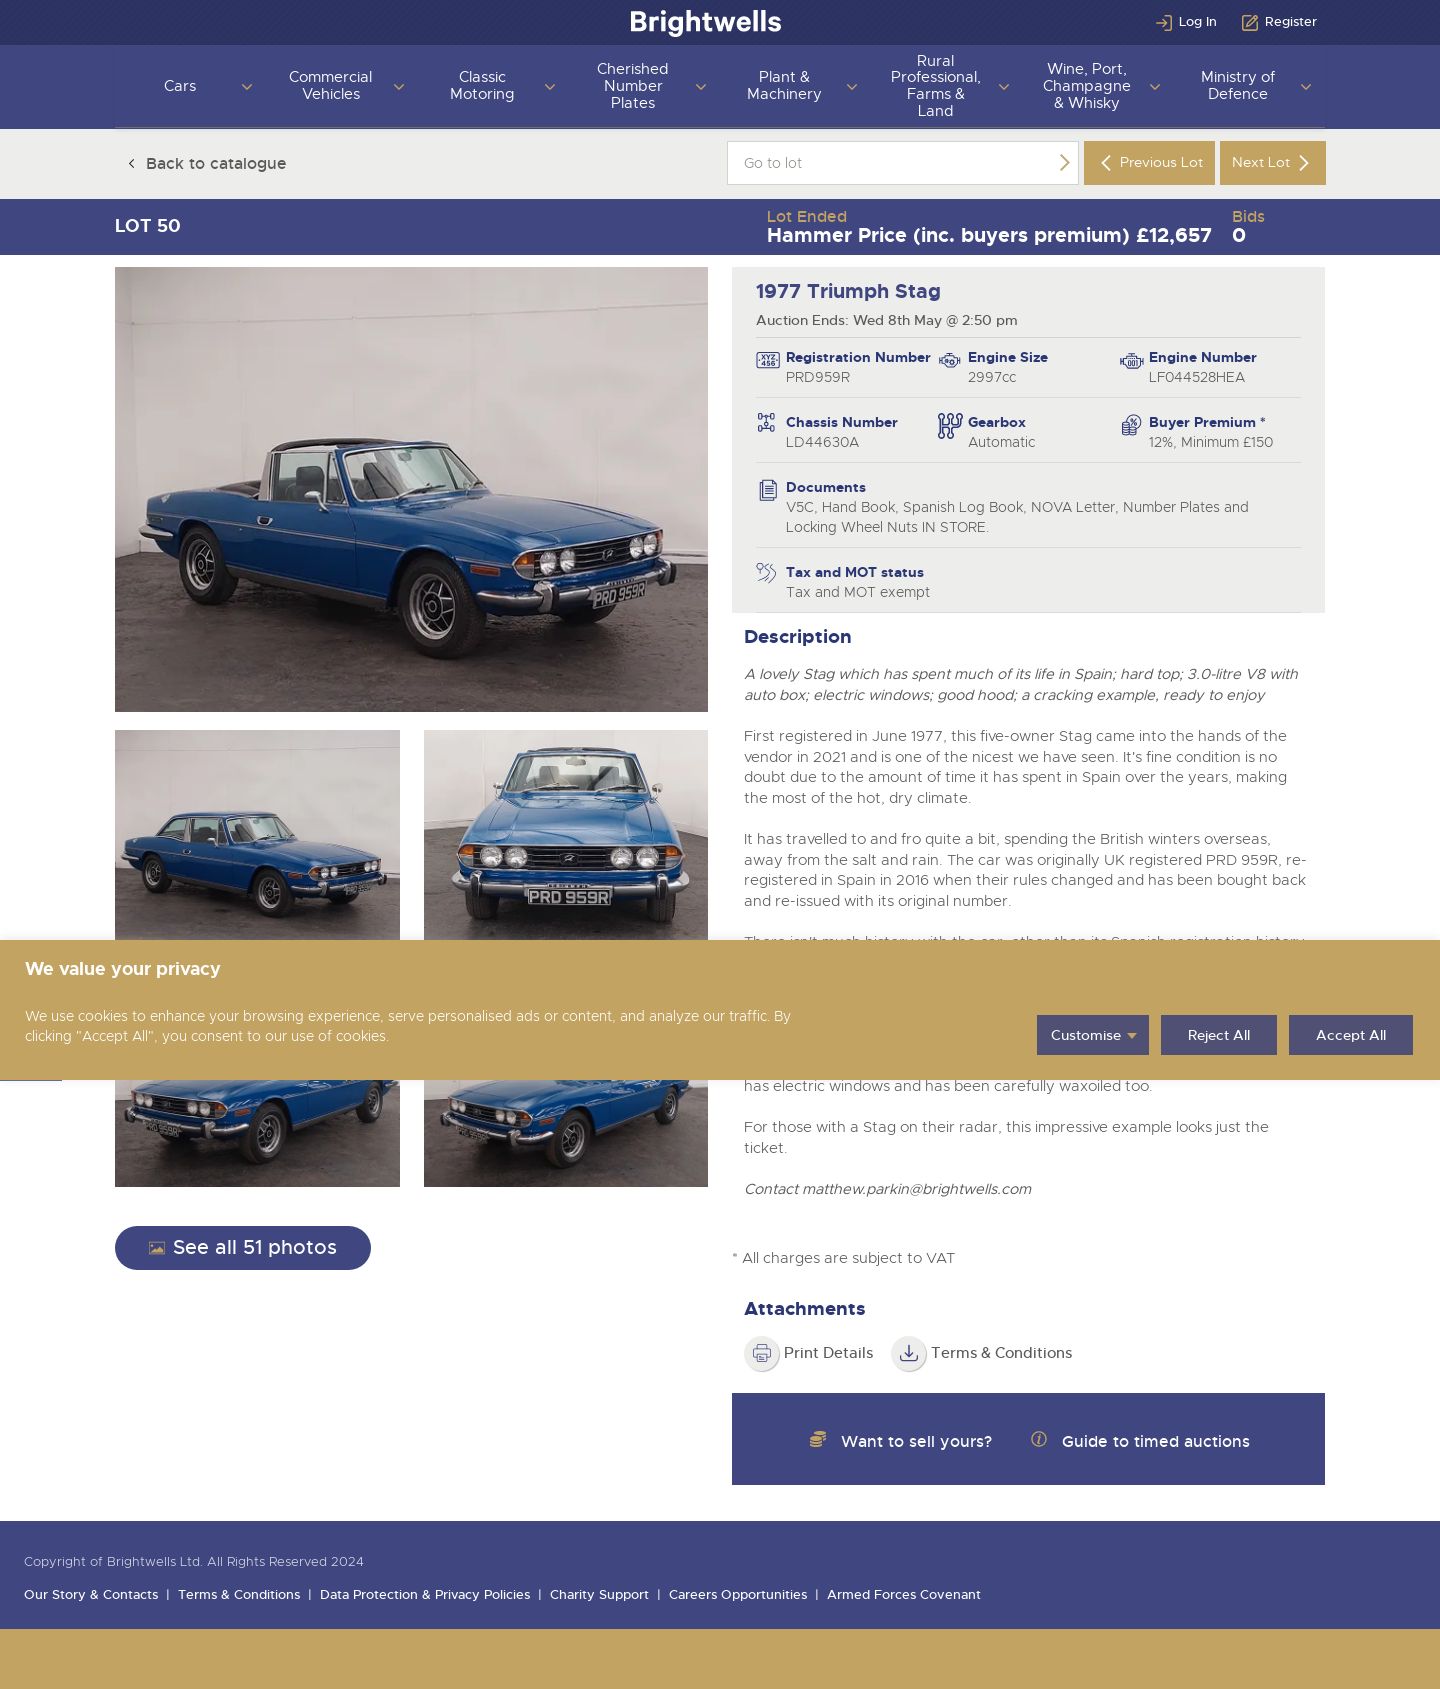Click the Registration Number plate icon
The width and height of the screenshot is (1440, 1689).
tap(768, 360)
